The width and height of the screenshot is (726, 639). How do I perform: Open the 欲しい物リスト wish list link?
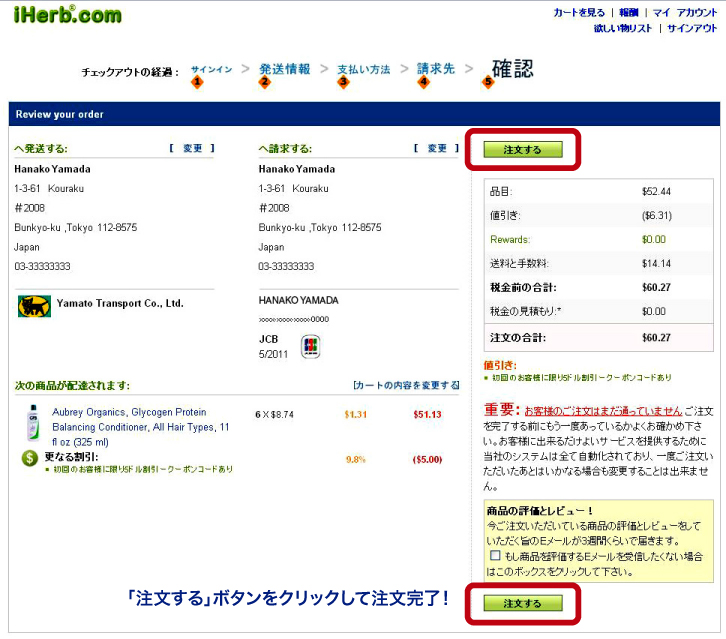622,28
